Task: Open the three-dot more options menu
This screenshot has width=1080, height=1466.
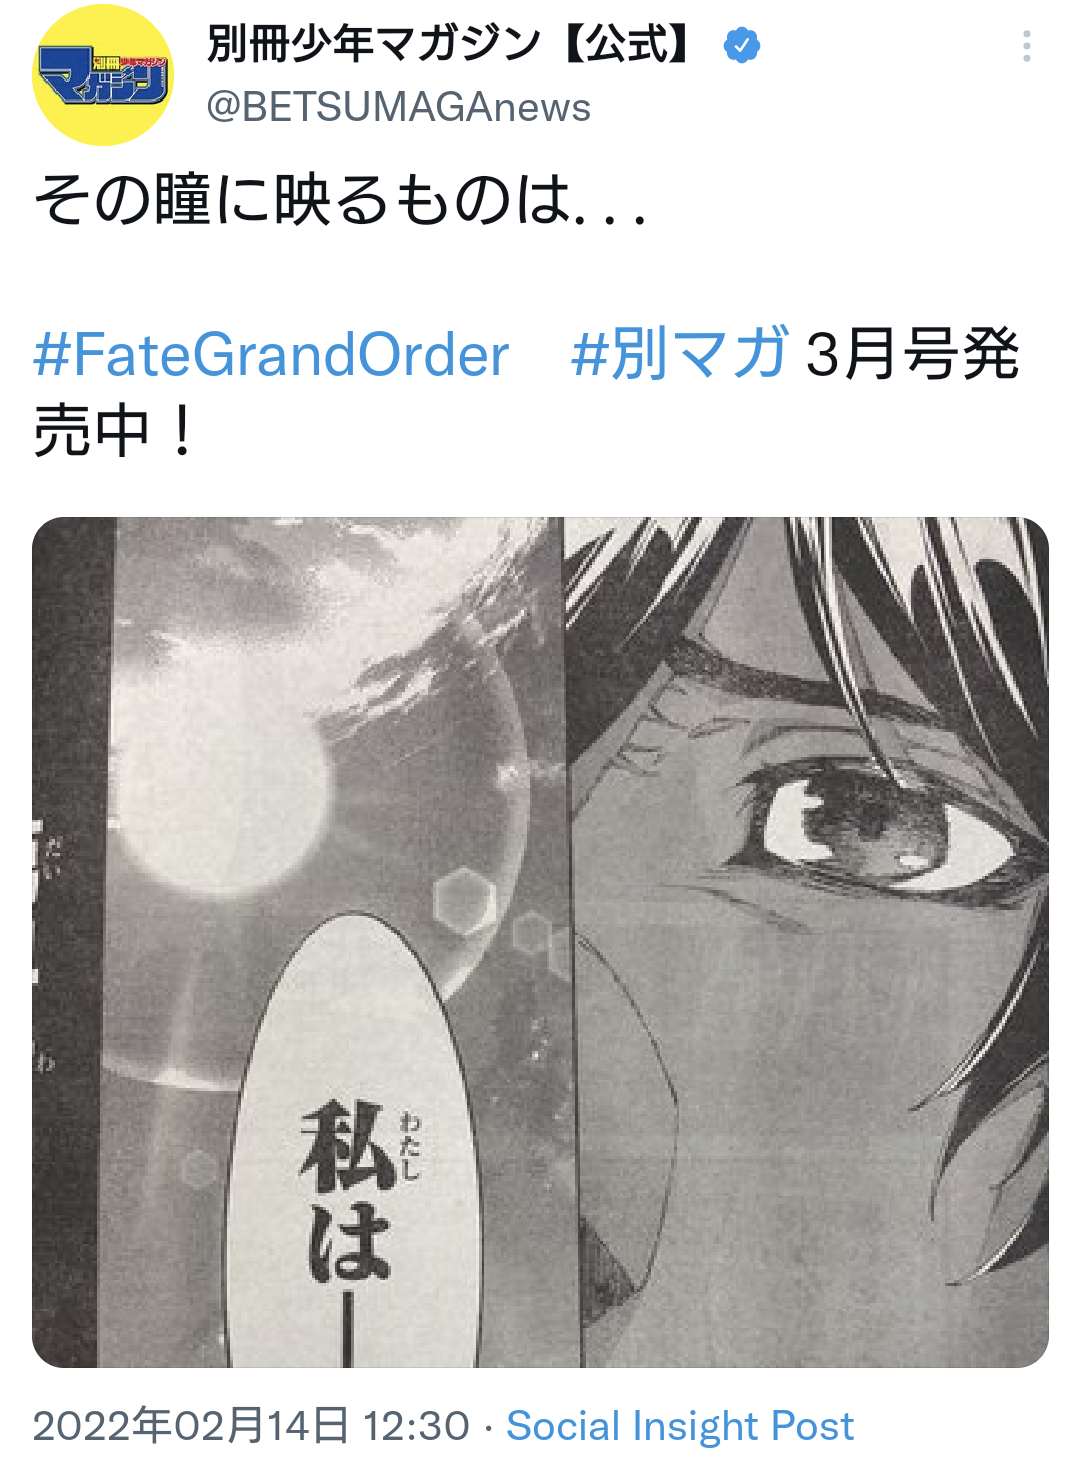Action: click(1026, 46)
